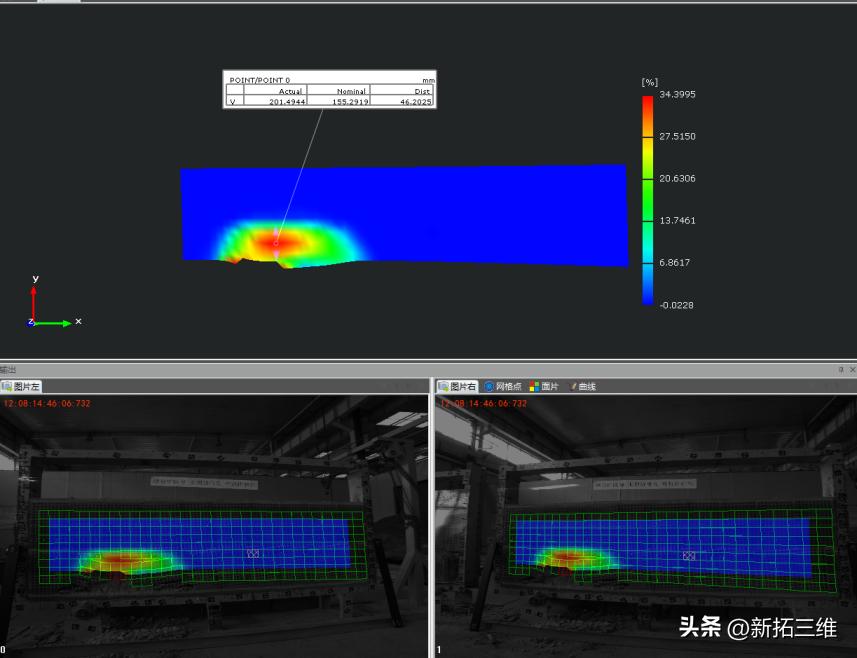Select the POINT 0 annotation marker on the model

pos(277,243)
